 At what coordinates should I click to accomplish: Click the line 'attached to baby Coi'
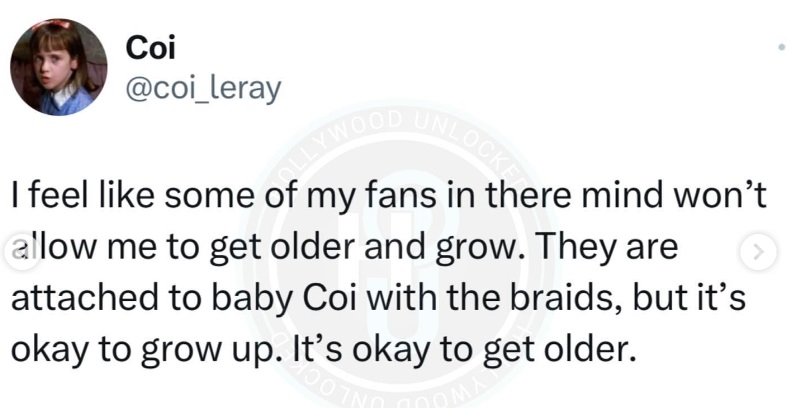pyautogui.click(x=378, y=298)
